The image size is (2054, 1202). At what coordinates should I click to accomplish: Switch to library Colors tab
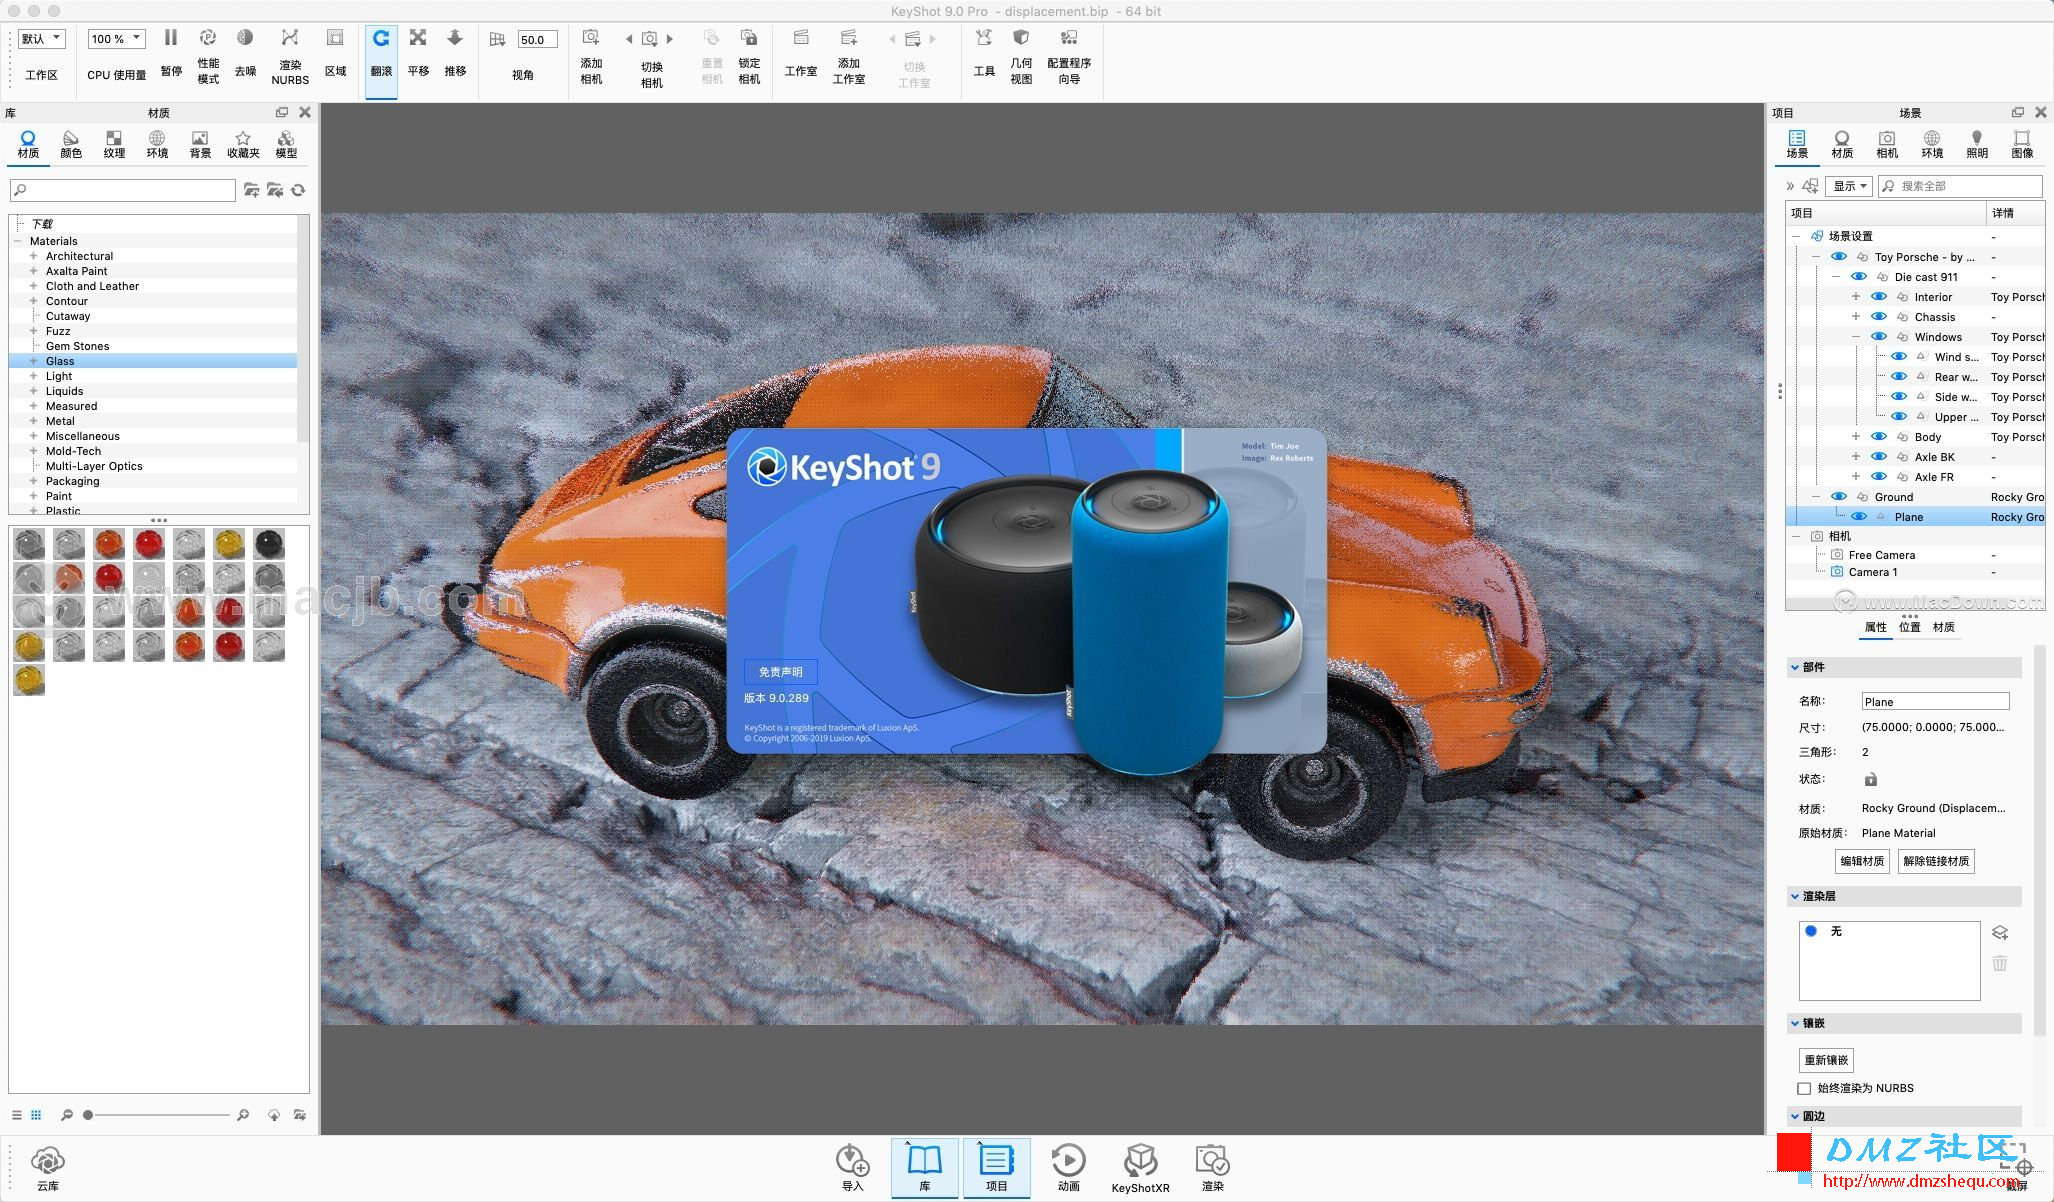click(x=71, y=144)
